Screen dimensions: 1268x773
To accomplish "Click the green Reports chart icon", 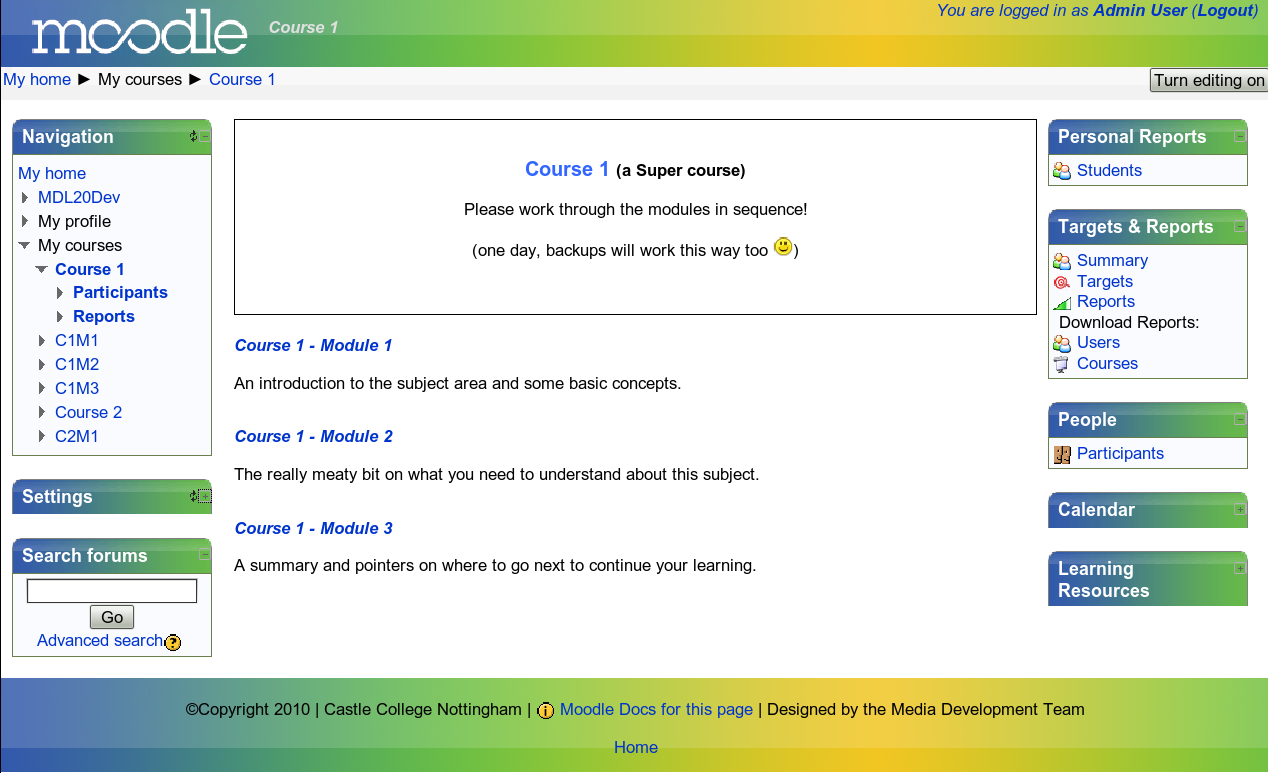I will tap(1063, 302).
